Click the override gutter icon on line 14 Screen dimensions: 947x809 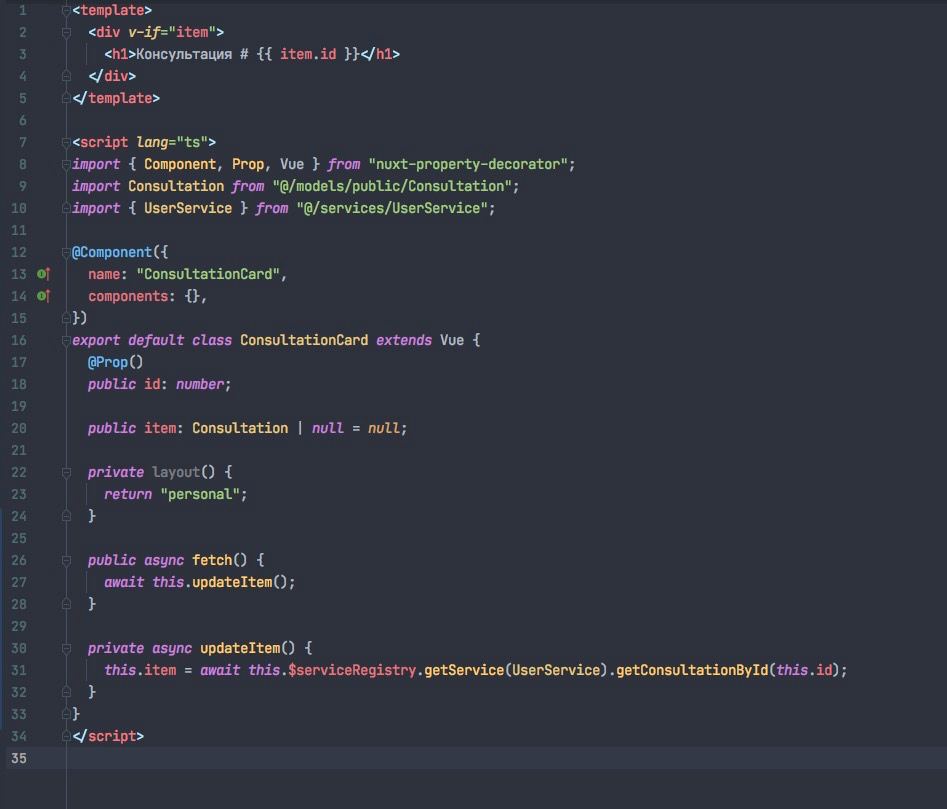pyautogui.click(x=43, y=296)
